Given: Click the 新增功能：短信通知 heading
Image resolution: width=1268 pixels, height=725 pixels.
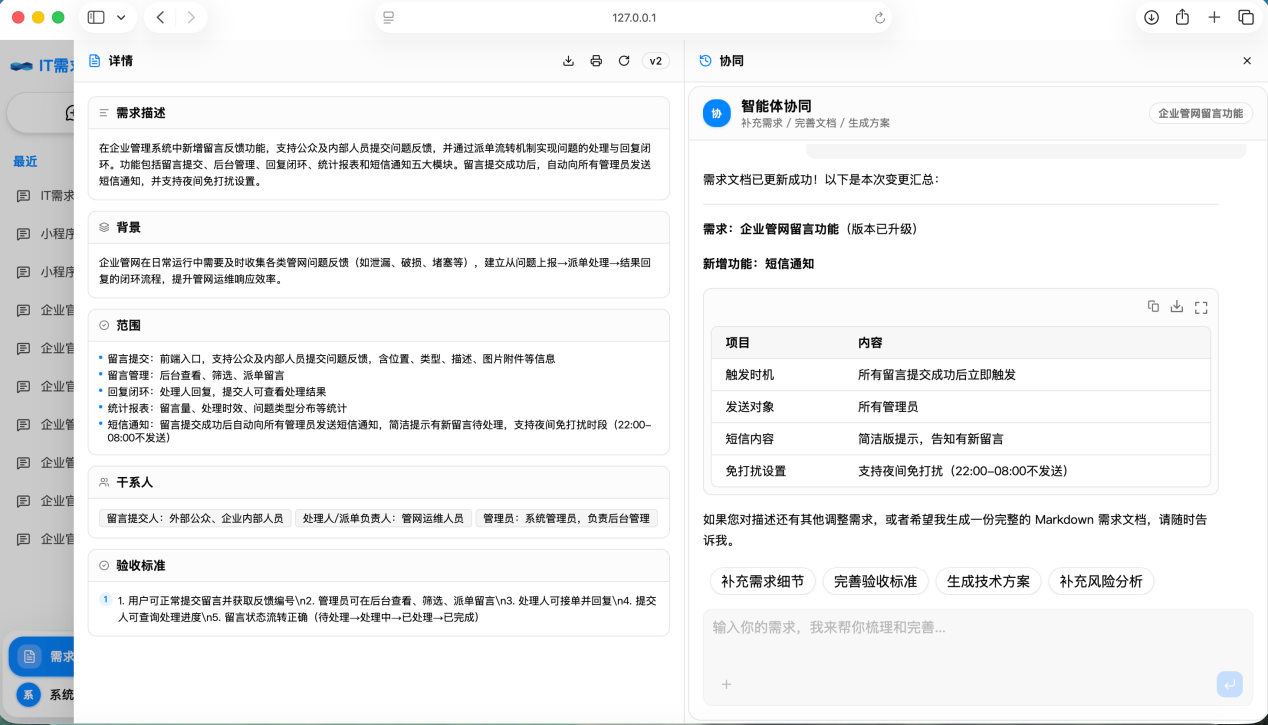Looking at the screenshot, I should [758, 264].
